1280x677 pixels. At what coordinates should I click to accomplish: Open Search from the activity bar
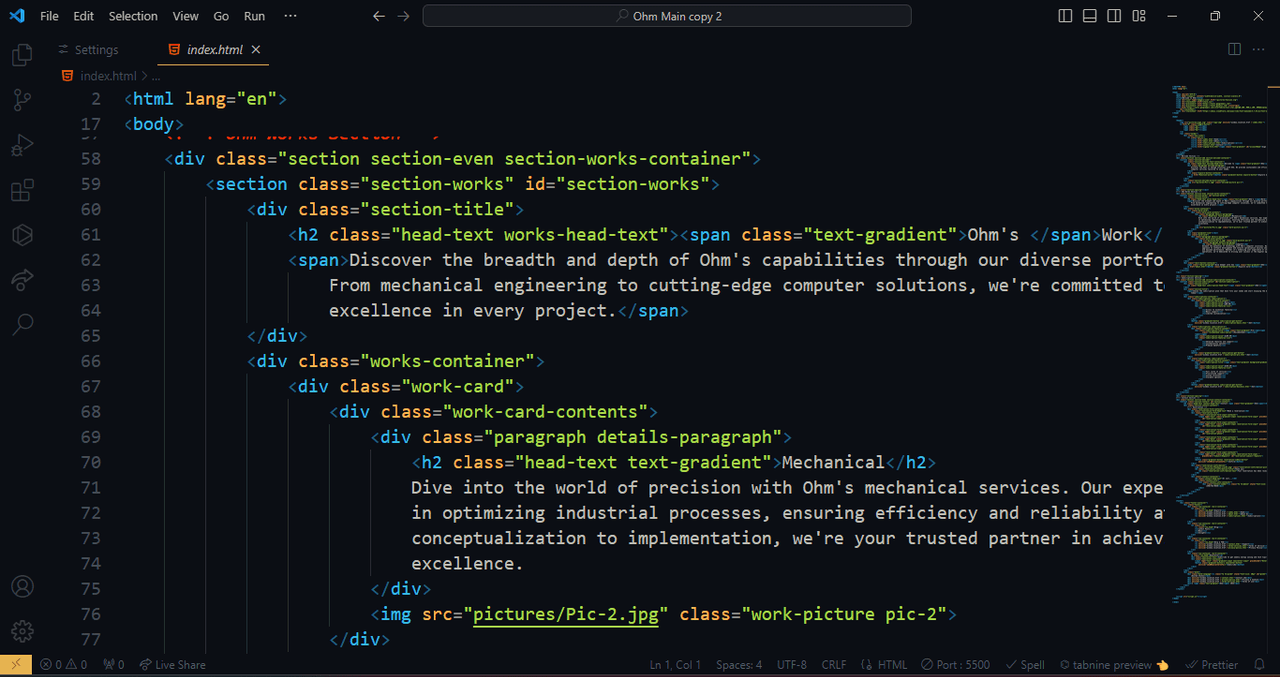[22, 324]
